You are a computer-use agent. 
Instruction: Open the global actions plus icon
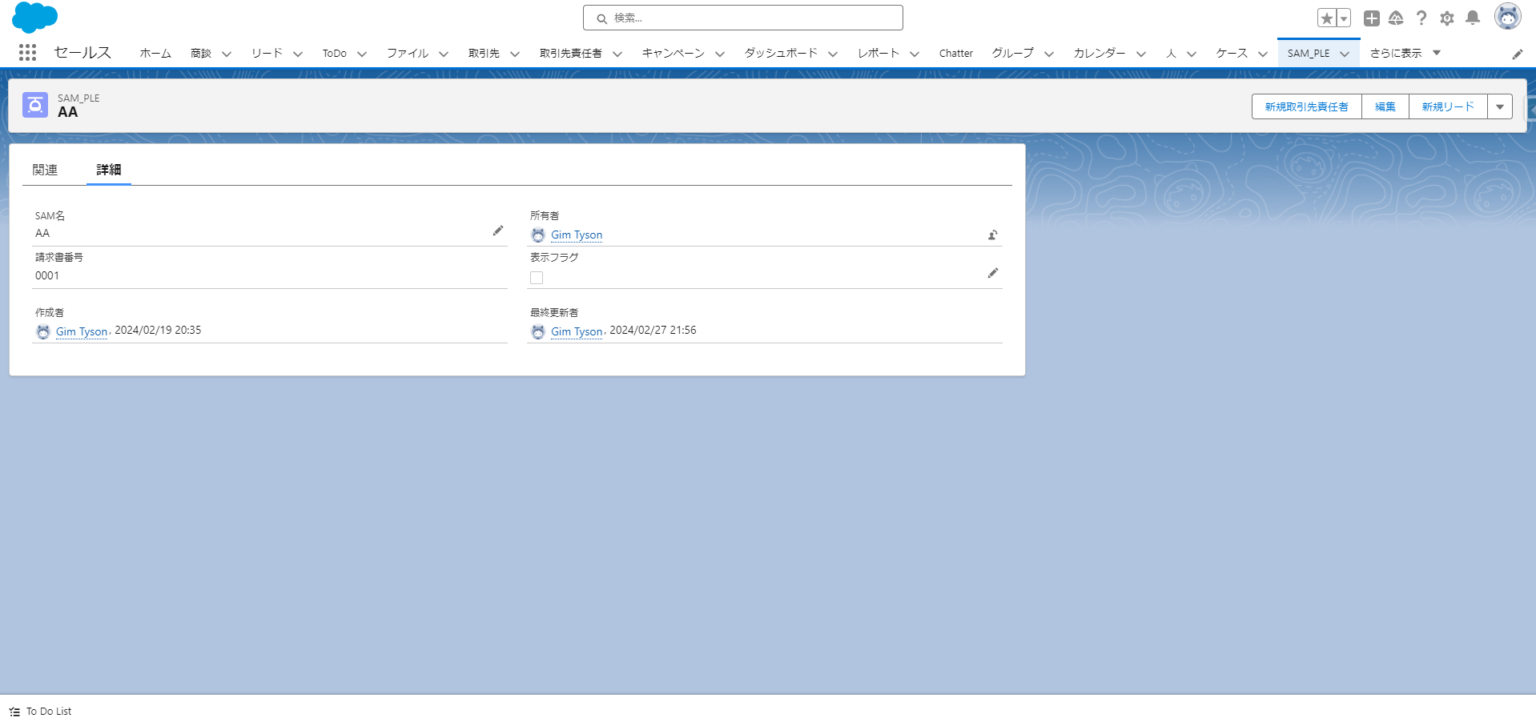coord(1372,18)
